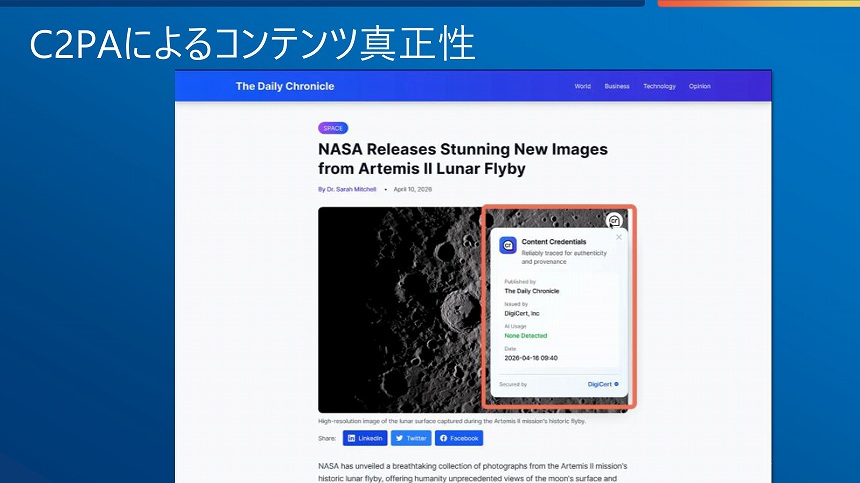
Task: Click 'The Daily Chronicle' publisher value in popup
Action: [x=532, y=291]
